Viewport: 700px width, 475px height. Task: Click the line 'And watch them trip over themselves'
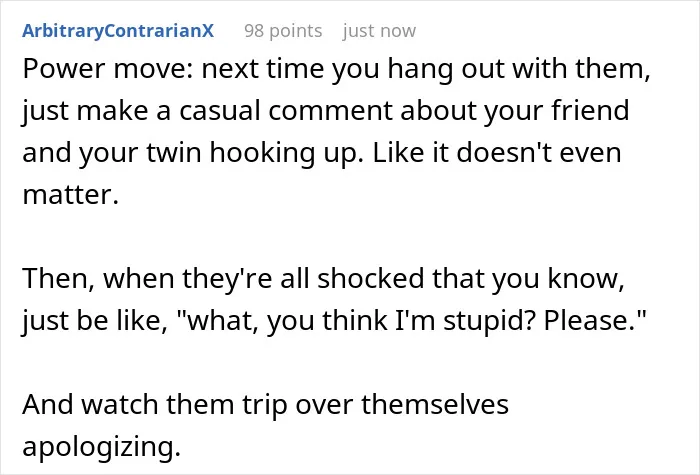(265, 404)
